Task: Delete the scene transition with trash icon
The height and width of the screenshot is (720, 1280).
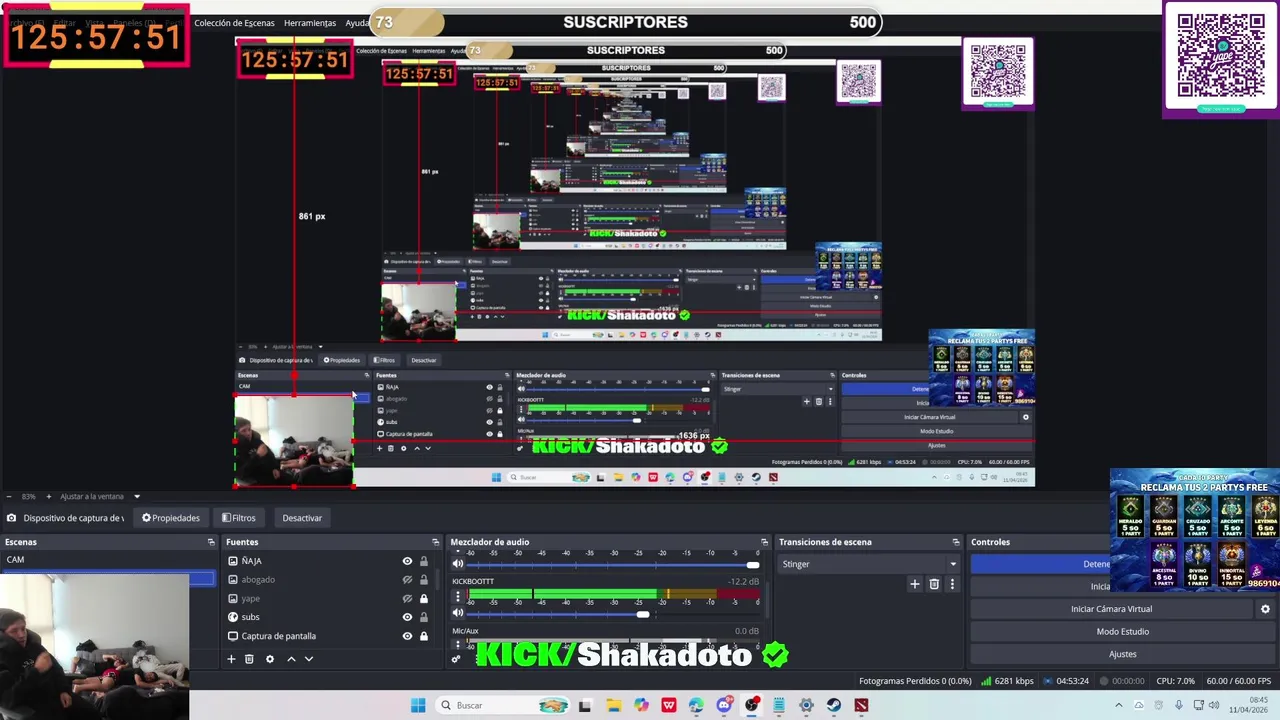Action: click(934, 584)
